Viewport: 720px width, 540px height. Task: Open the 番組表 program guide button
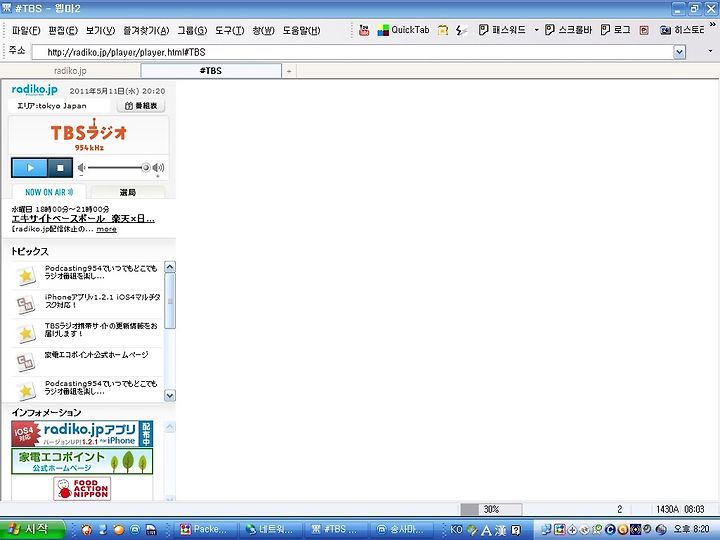141,106
